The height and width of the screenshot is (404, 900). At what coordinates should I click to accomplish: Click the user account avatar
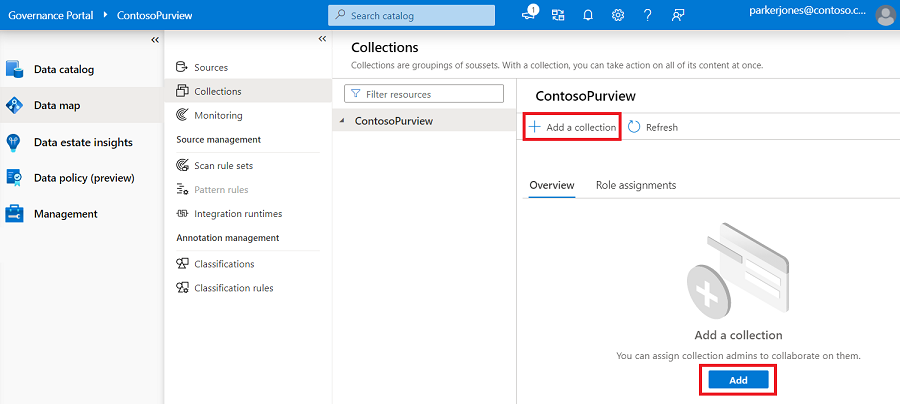tap(885, 15)
